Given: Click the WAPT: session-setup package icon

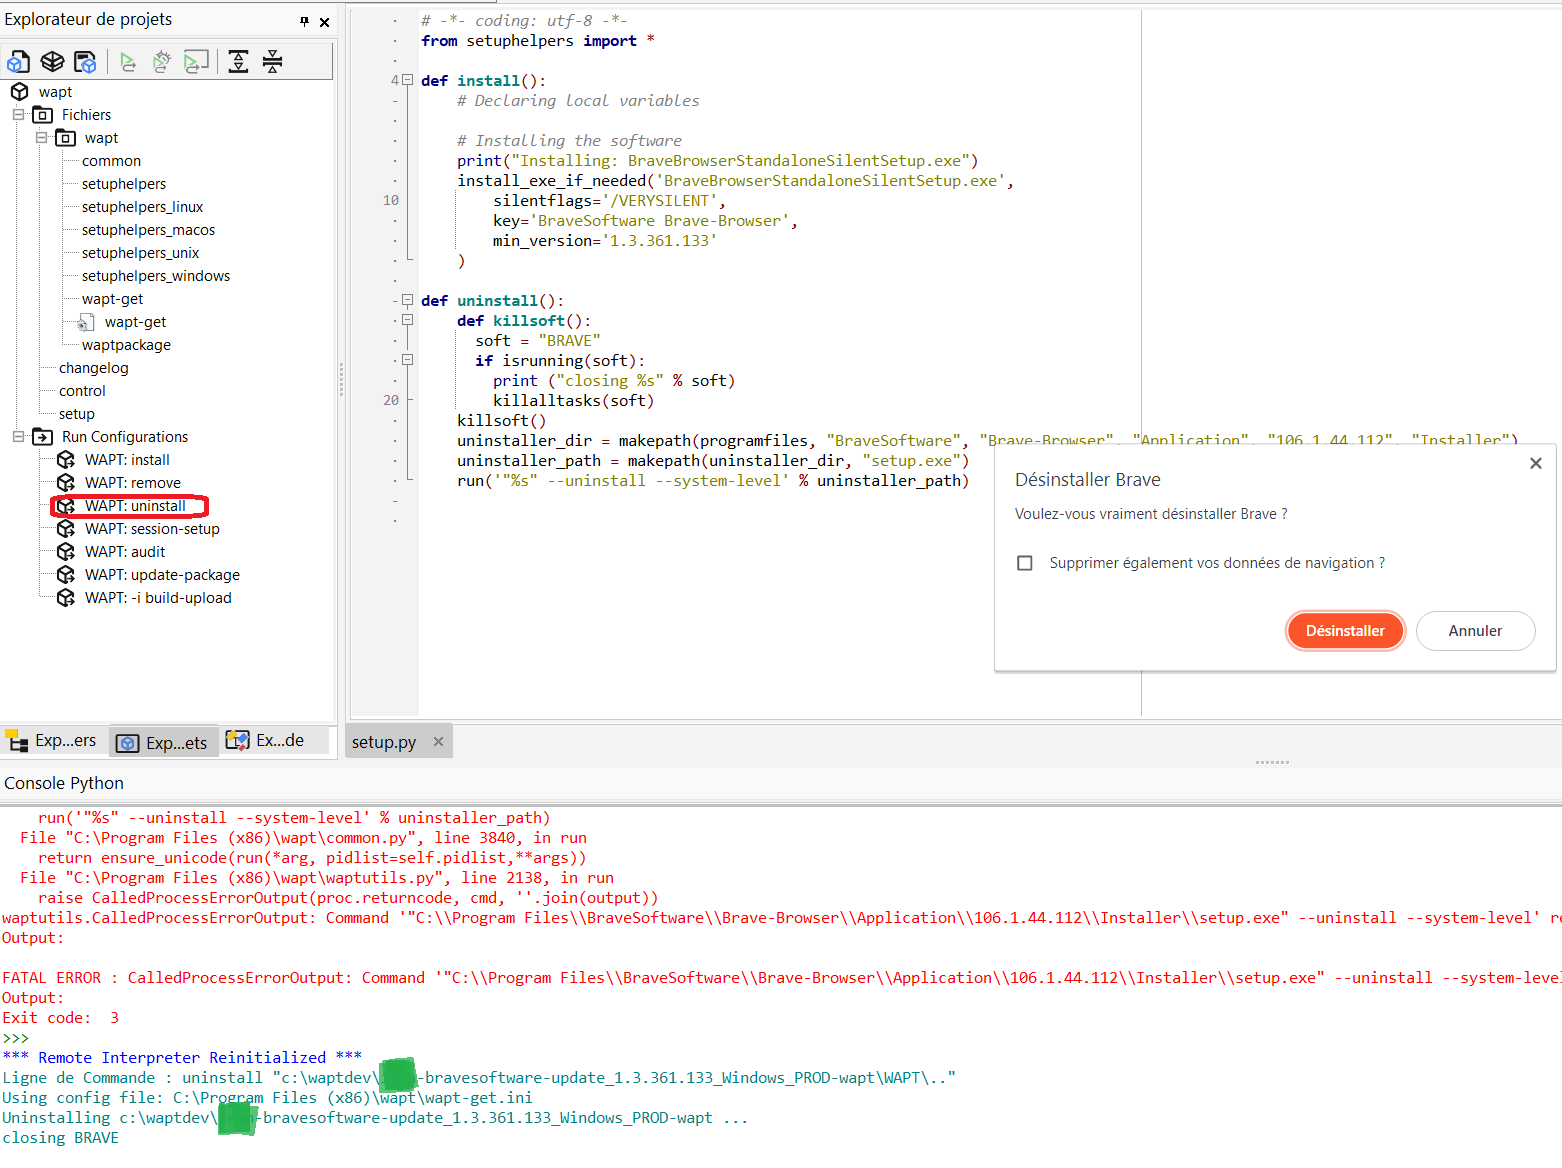Looking at the screenshot, I should [x=66, y=529].
